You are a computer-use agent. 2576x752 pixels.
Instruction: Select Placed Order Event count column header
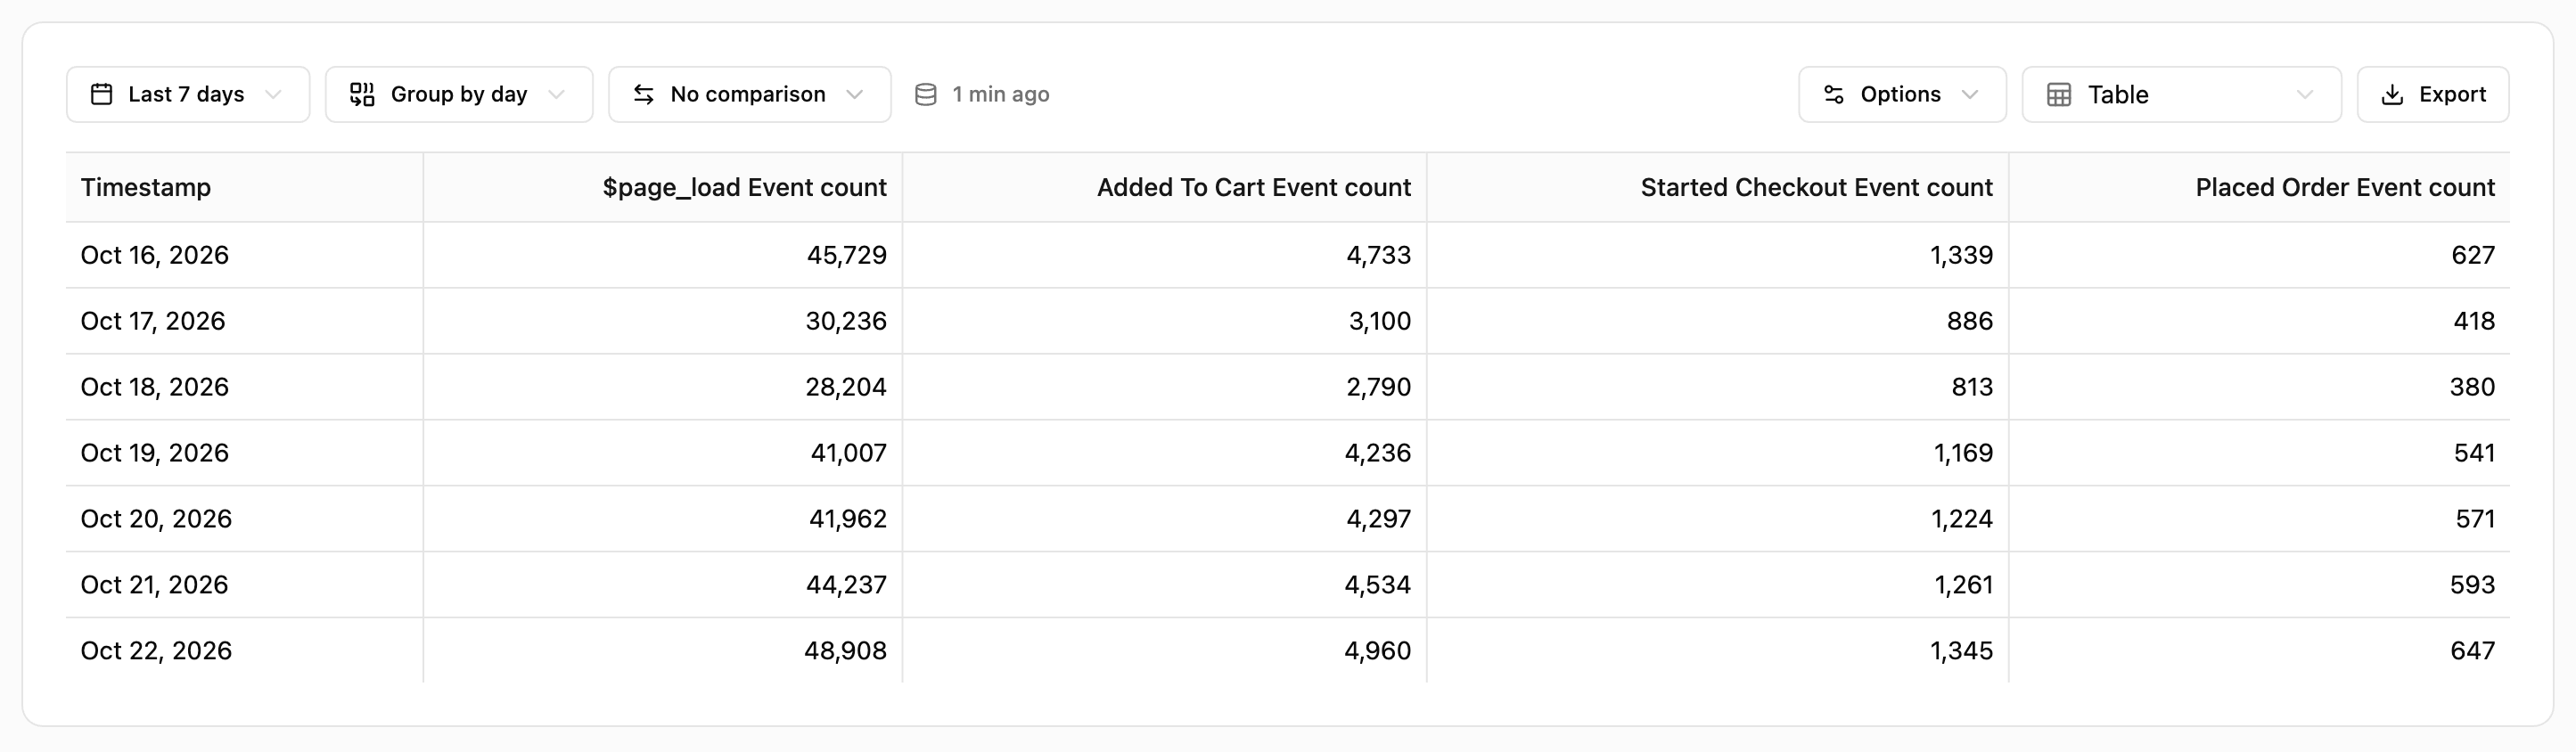[x=2345, y=187]
